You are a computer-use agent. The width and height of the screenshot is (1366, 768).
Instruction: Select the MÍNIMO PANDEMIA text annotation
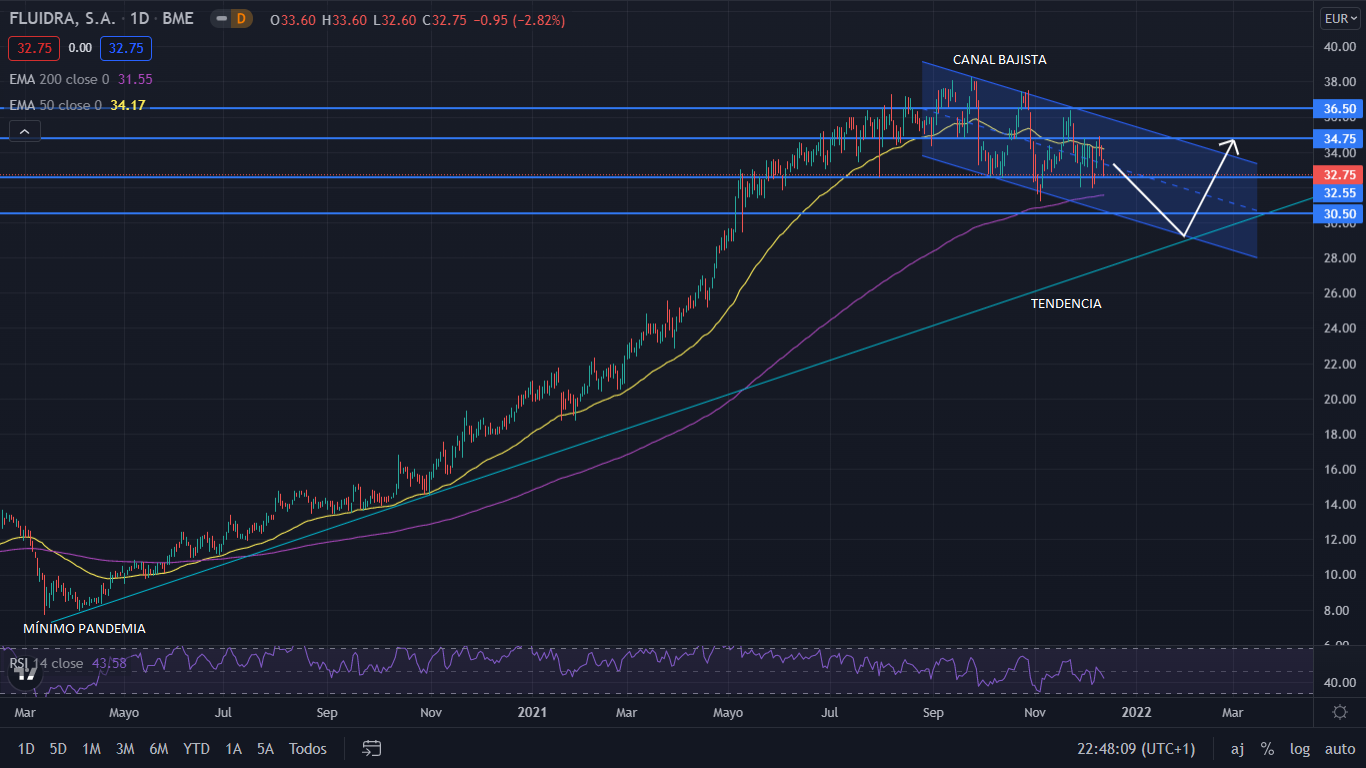pos(84,629)
